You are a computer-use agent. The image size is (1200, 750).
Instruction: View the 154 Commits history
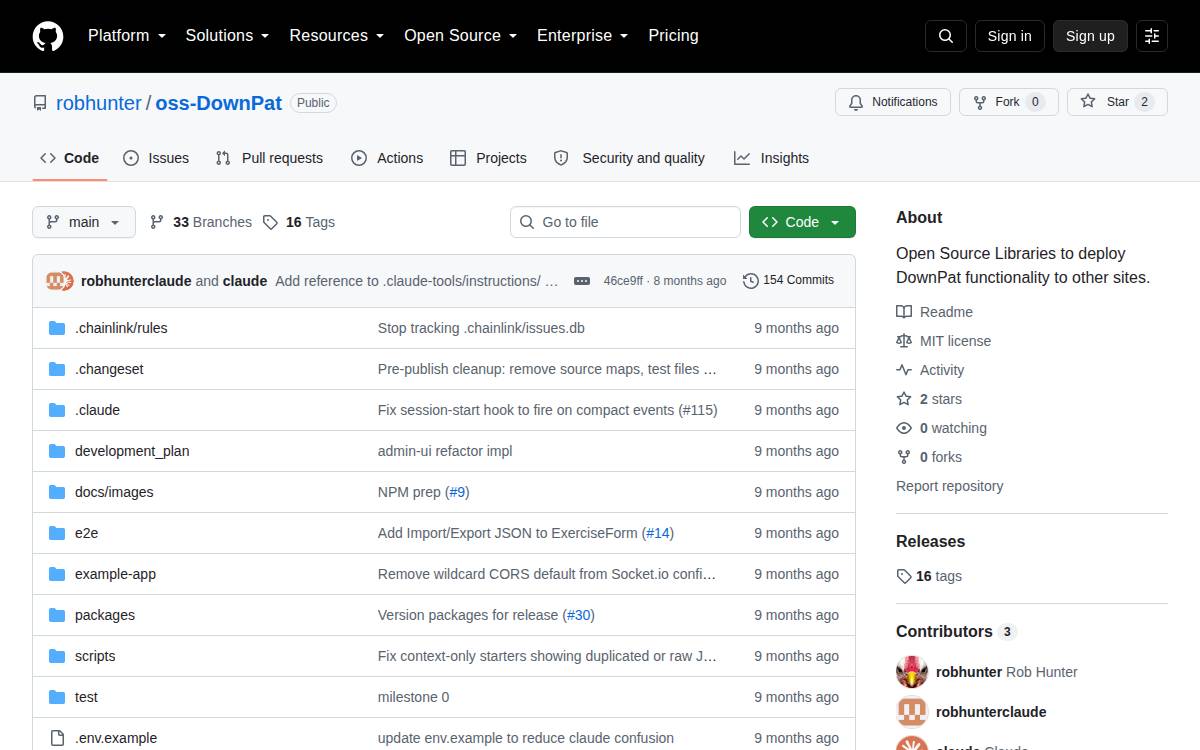tap(788, 280)
